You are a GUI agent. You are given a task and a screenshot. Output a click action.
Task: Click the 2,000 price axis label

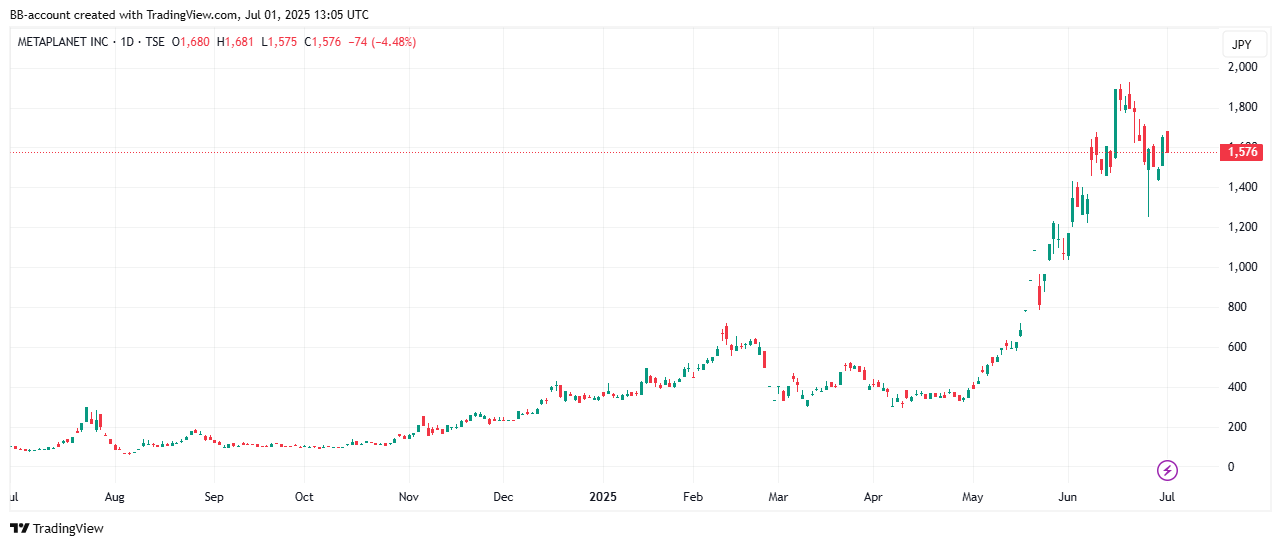[x=1244, y=67]
